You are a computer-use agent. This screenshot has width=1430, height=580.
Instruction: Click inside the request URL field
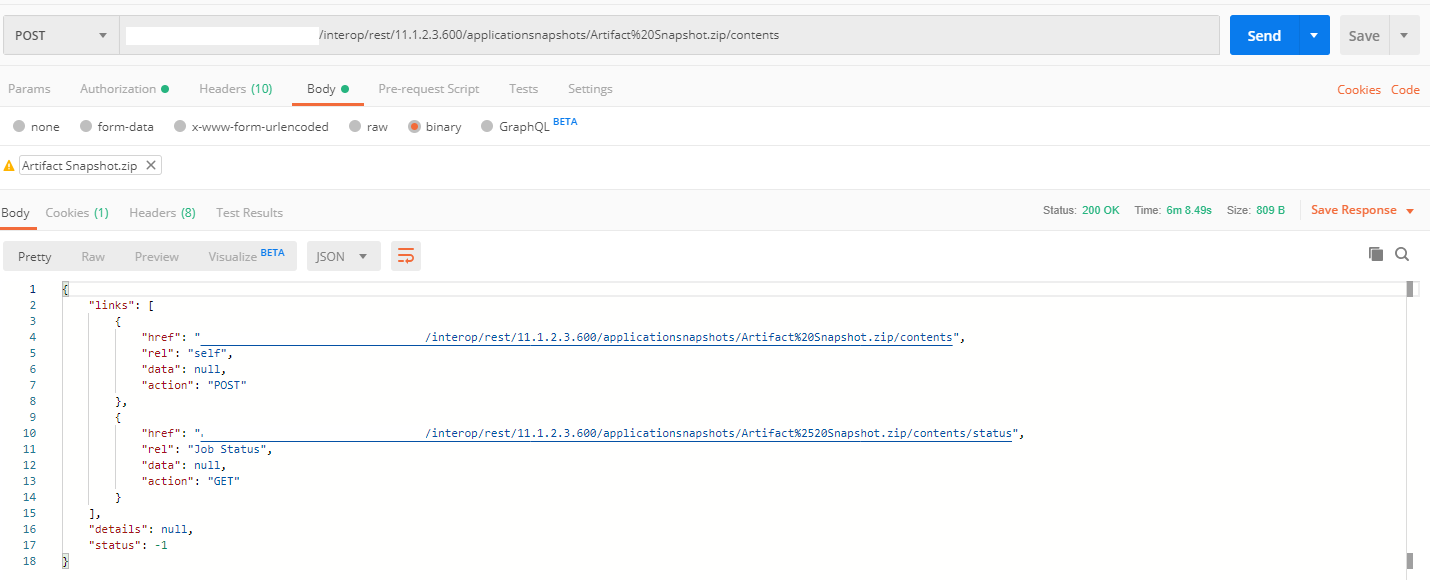pyautogui.click(x=600, y=34)
